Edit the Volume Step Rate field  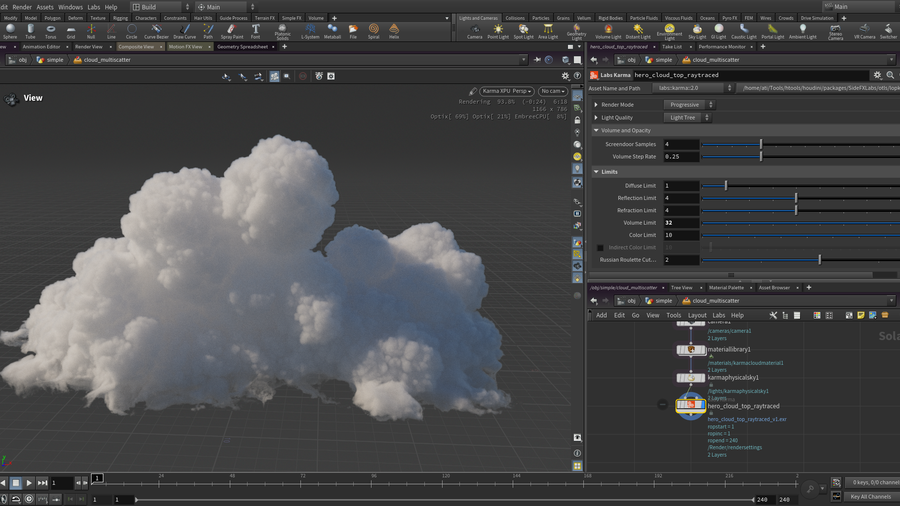click(681, 157)
